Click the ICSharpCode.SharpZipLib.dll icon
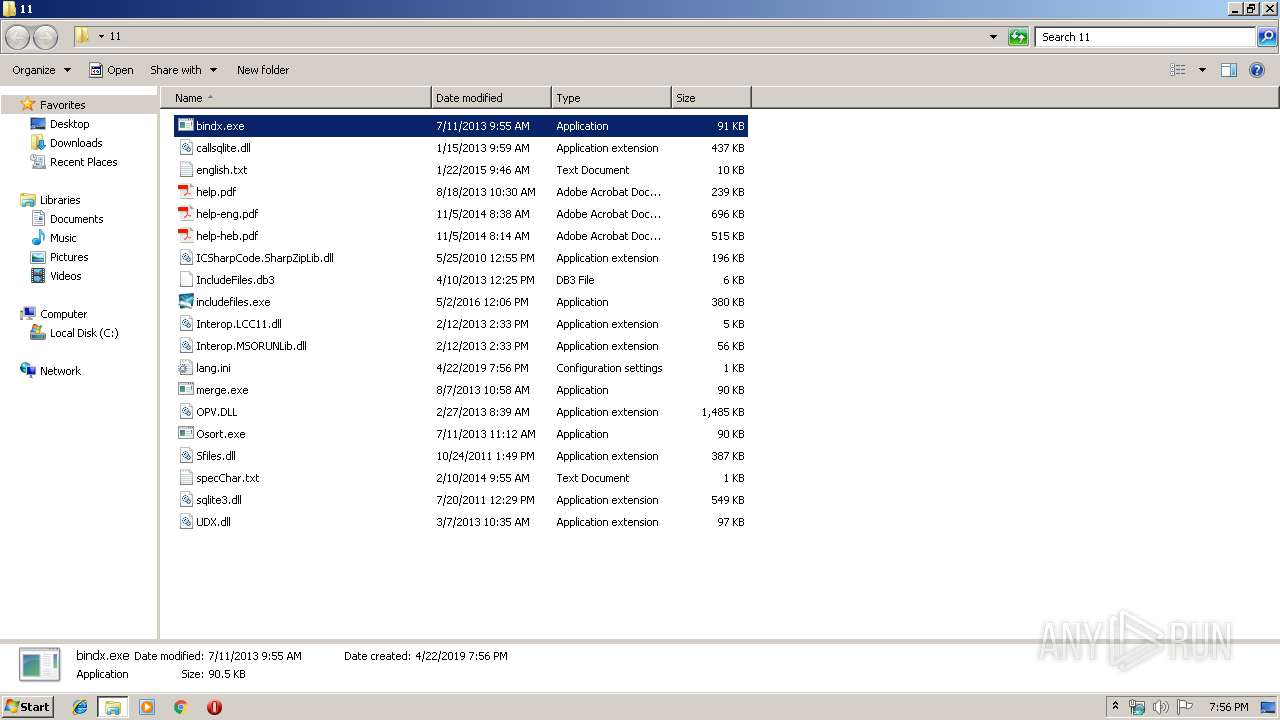The width and height of the screenshot is (1280, 720). pyautogui.click(x=185, y=258)
